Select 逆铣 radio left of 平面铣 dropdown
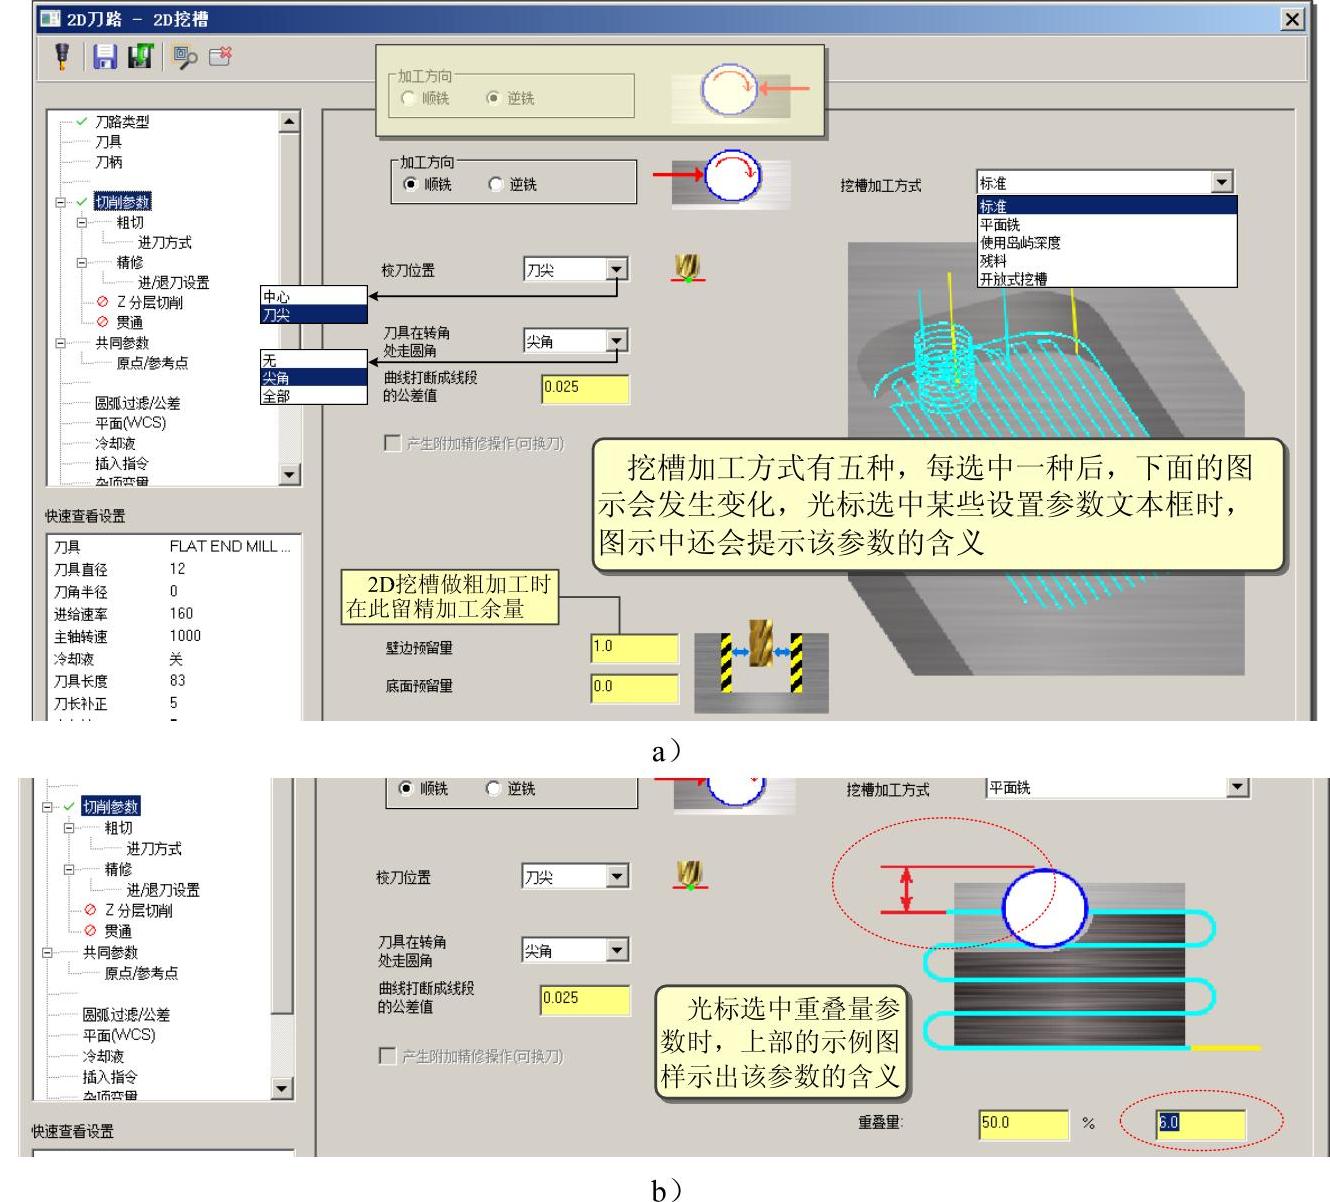Screen dimensions: 1330x1202 point(493,789)
